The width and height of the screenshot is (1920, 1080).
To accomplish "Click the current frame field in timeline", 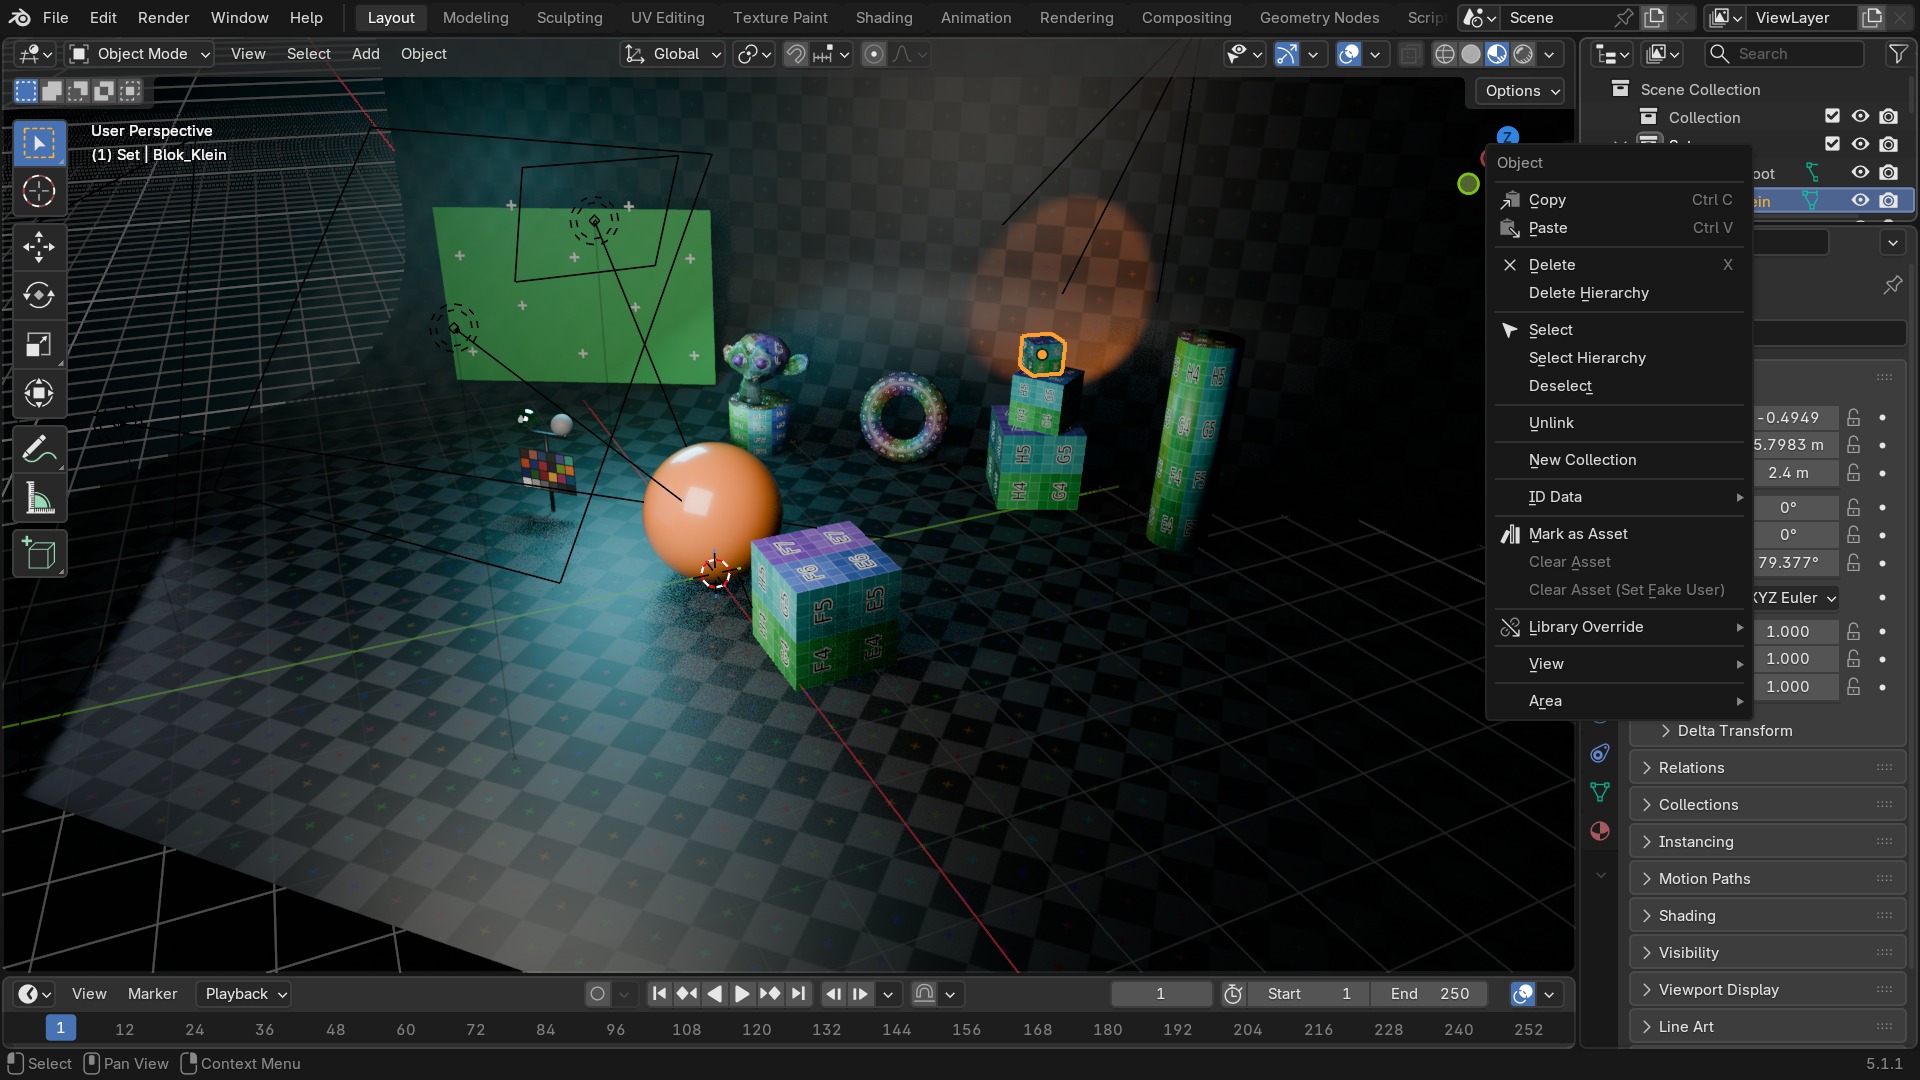I will 1160,993.
